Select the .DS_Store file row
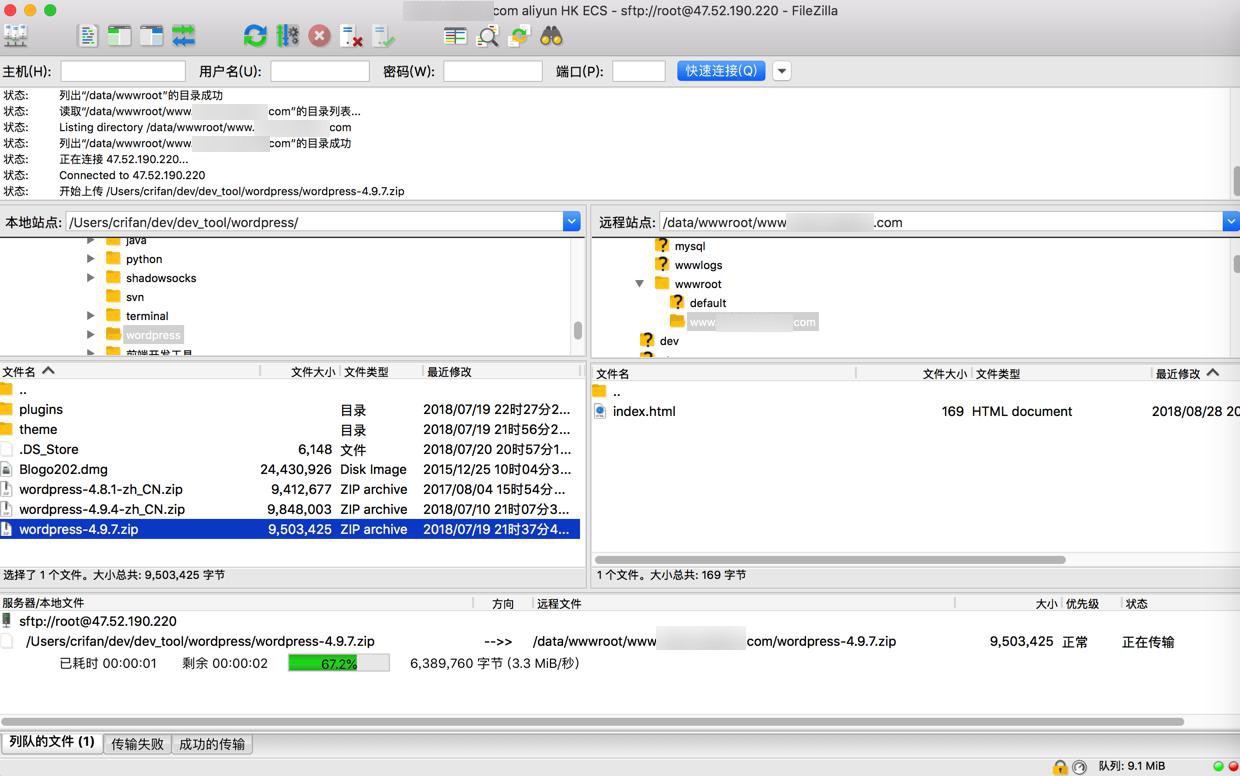 [x=290, y=449]
